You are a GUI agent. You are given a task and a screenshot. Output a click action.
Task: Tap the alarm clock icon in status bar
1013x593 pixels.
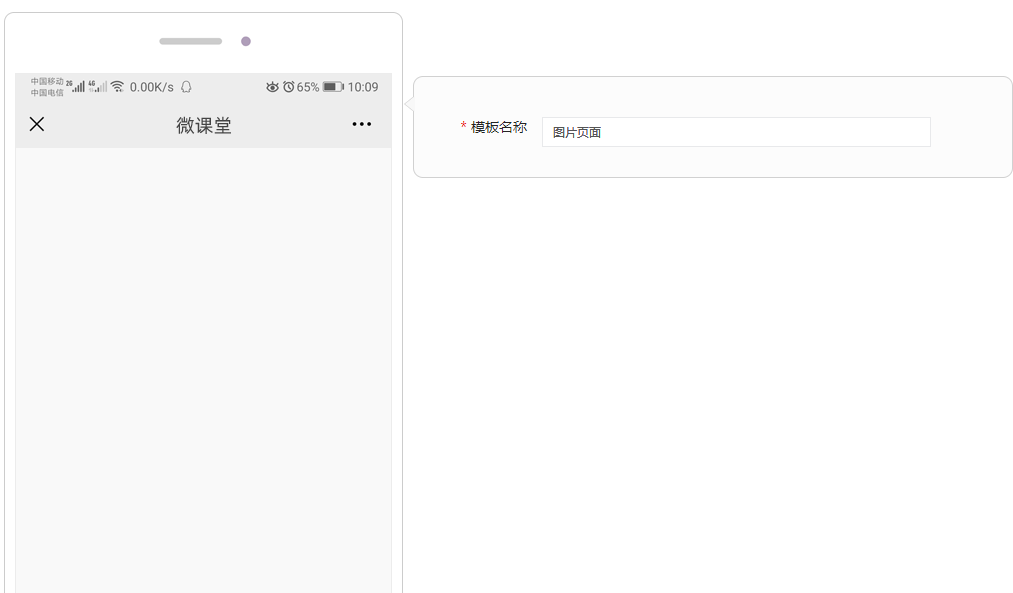289,87
